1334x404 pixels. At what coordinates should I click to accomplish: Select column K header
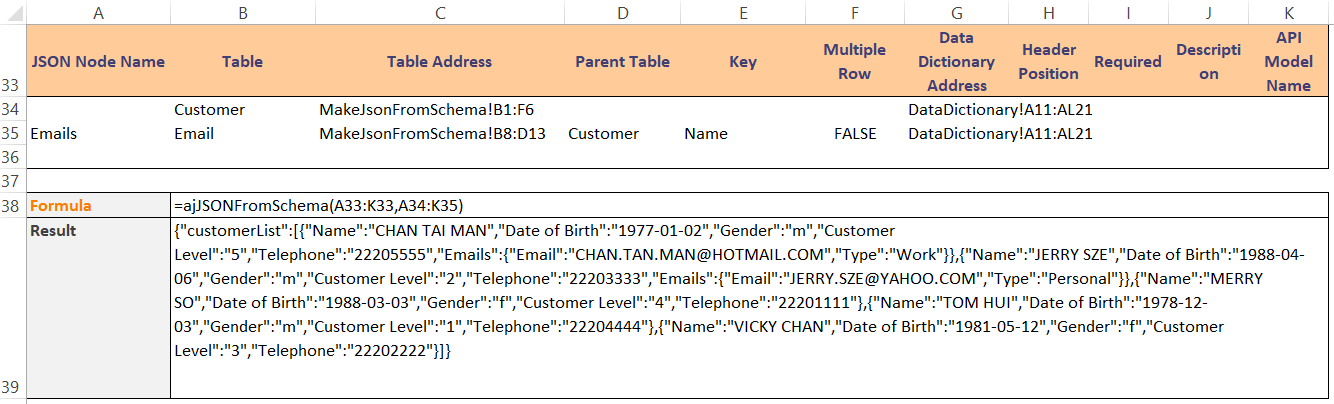1288,12
